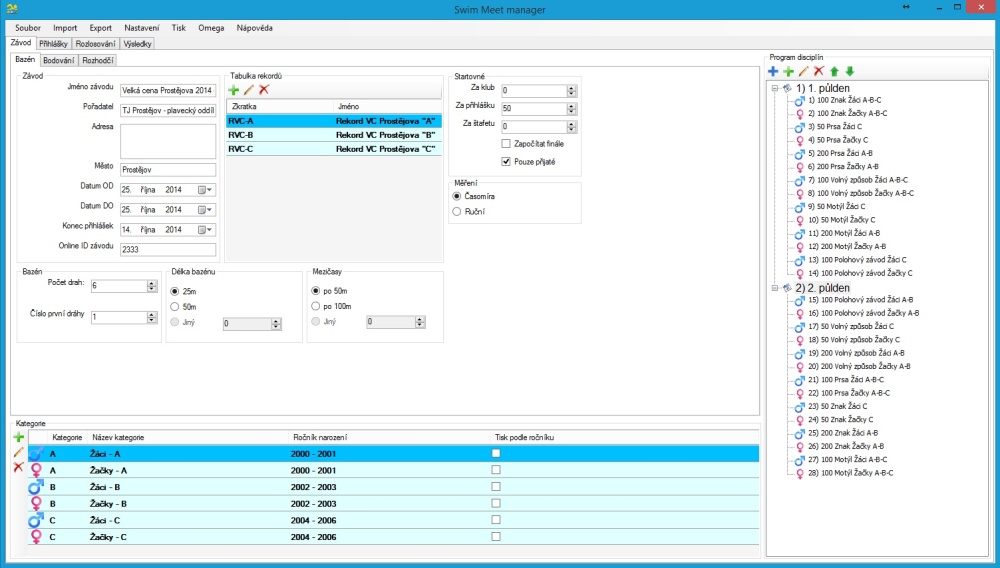Click the Číslo první dráhy spinner arrows

pyautogui.click(x=152, y=317)
